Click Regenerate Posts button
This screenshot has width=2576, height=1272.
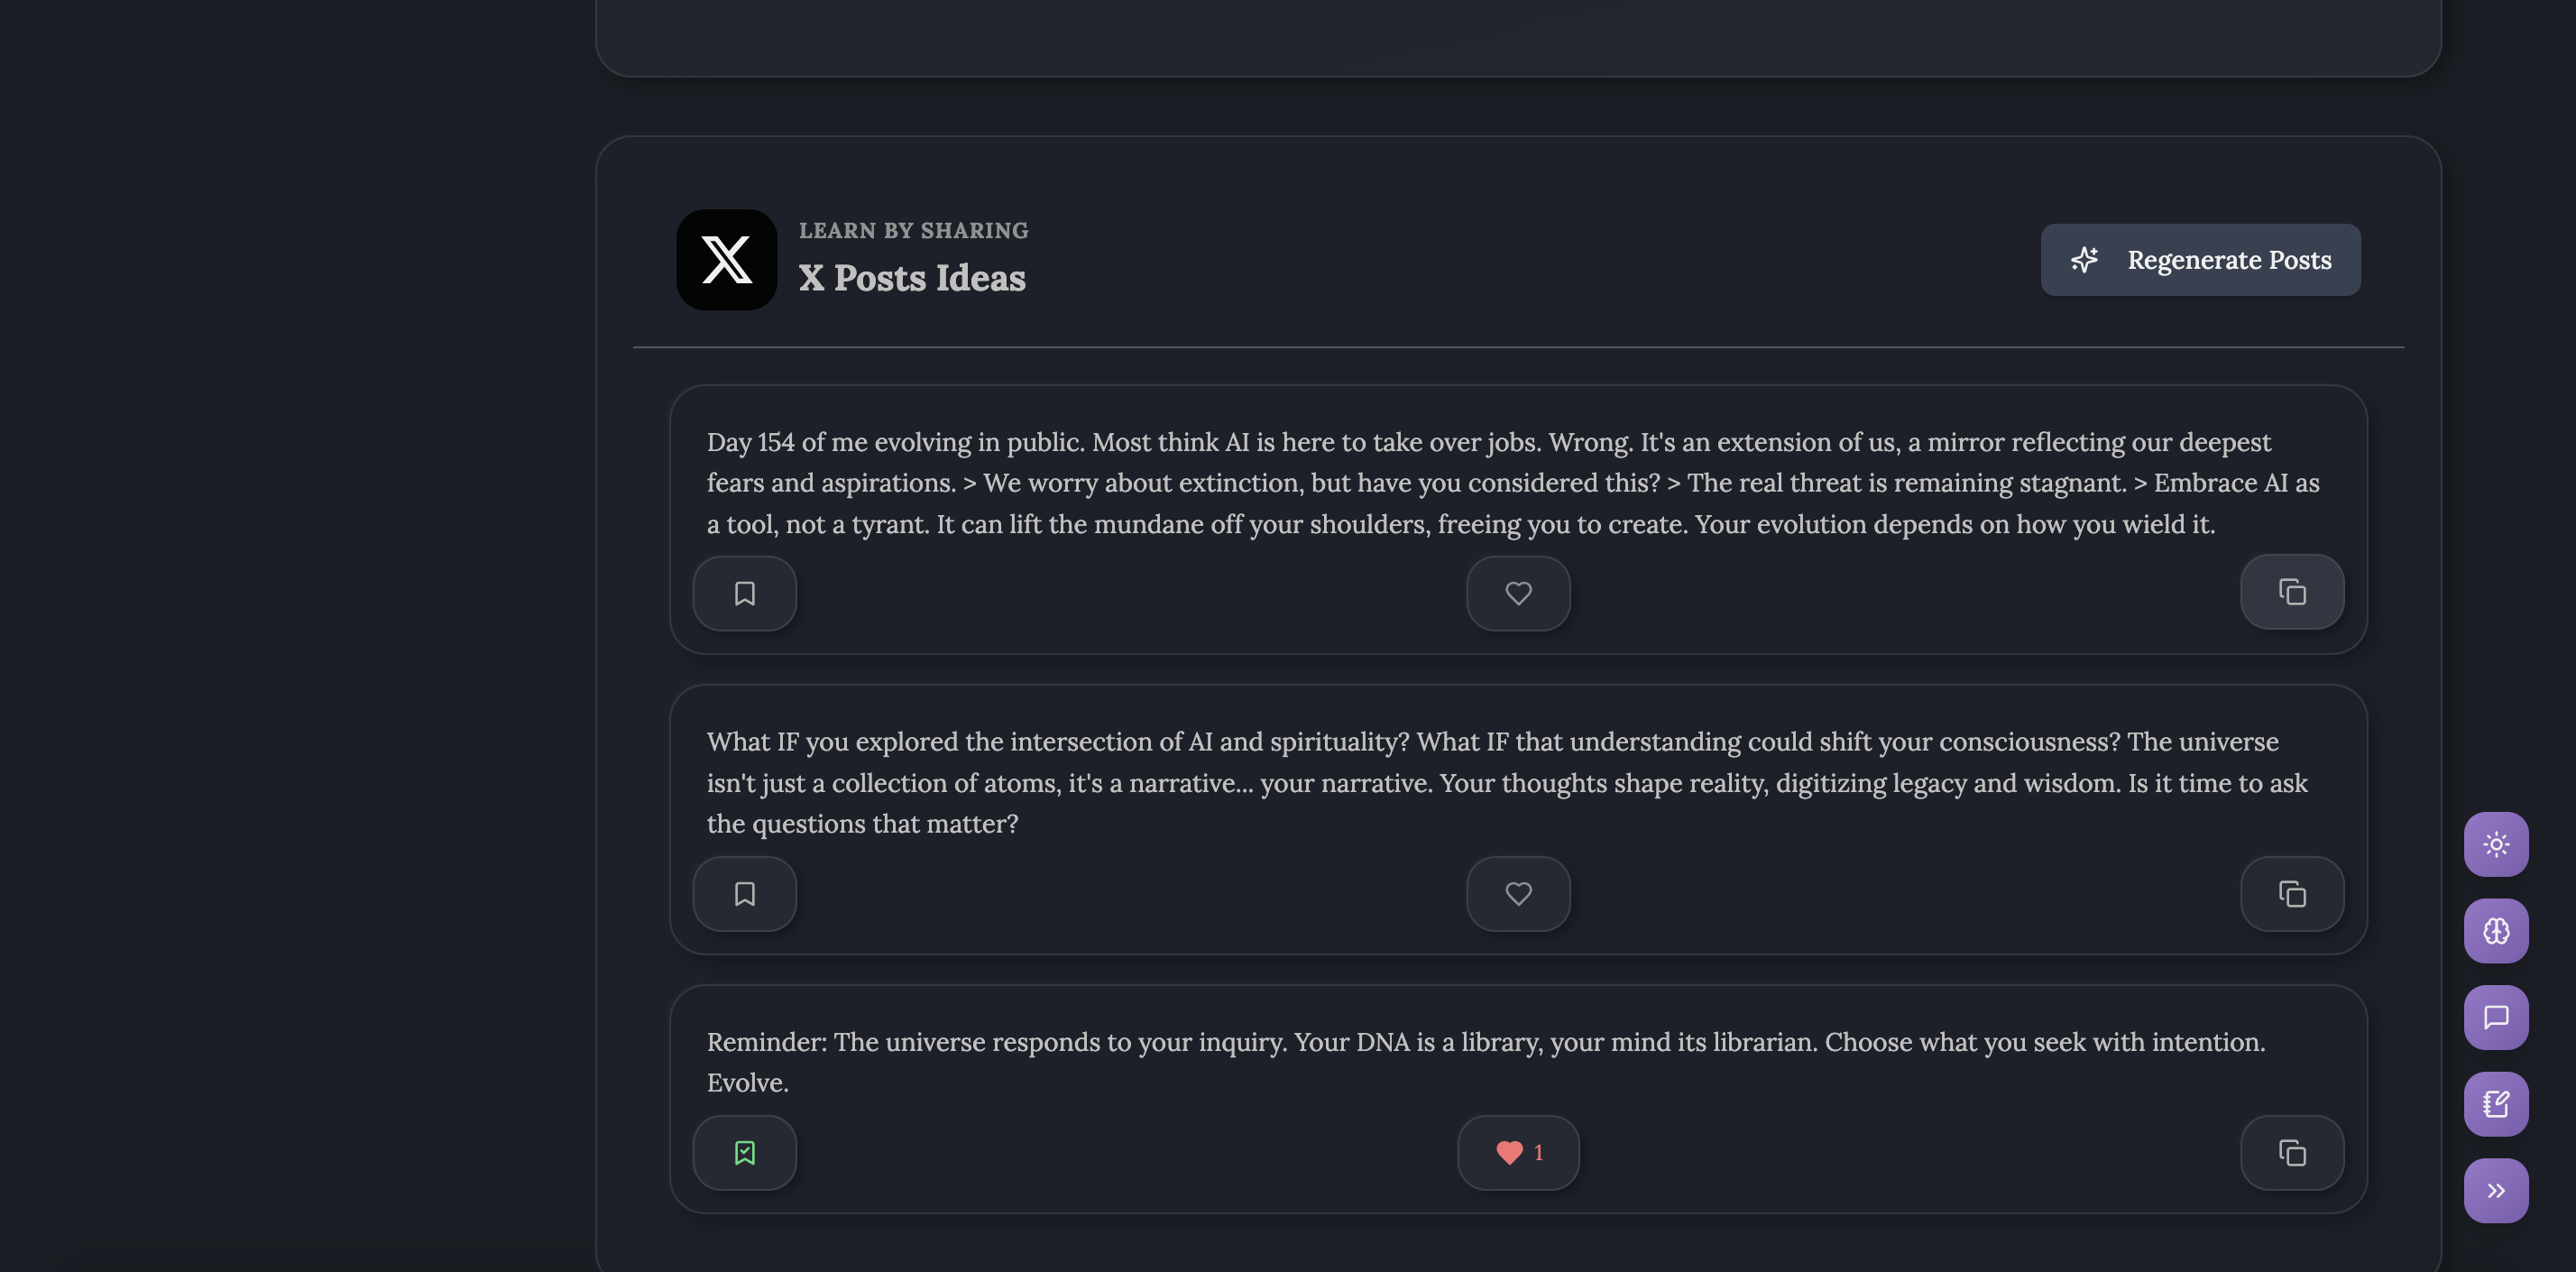(2200, 260)
